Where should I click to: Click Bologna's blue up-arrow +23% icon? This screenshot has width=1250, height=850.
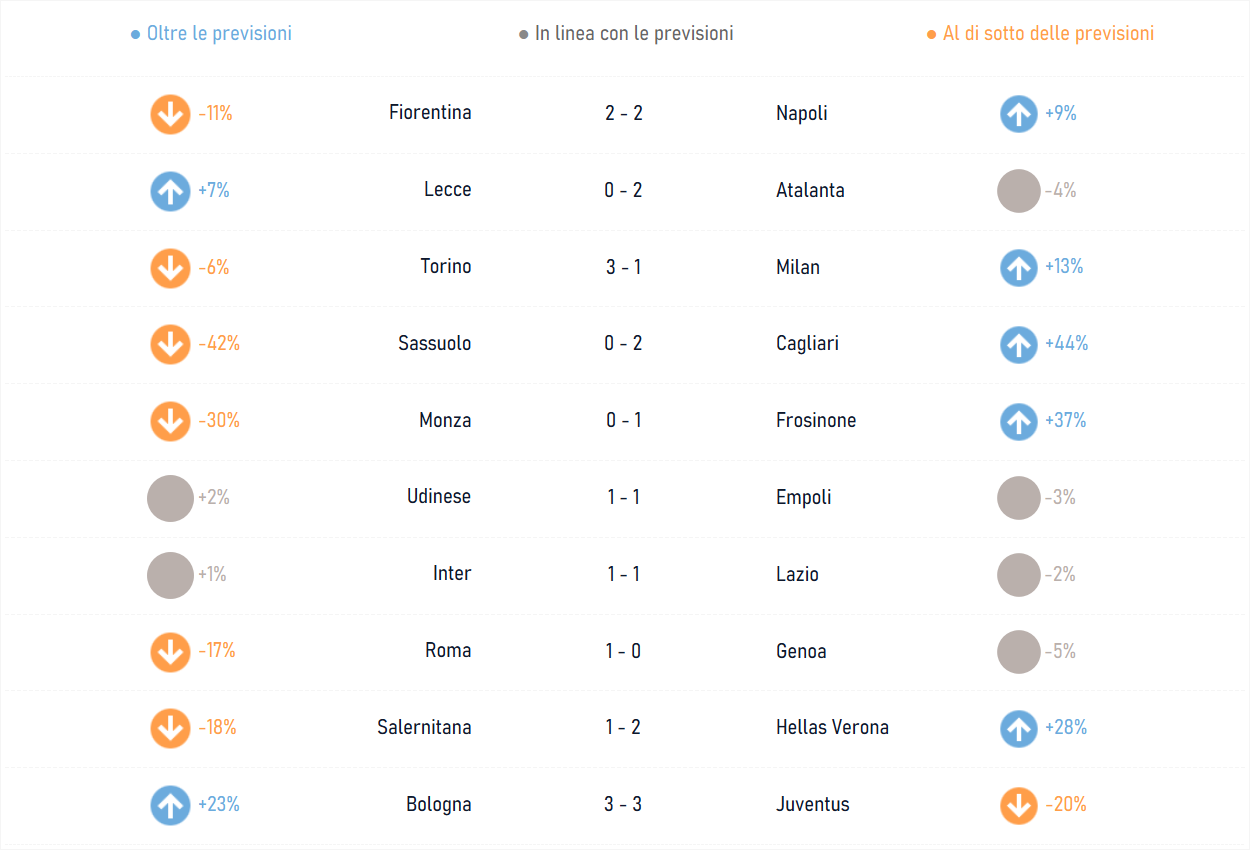pos(170,805)
